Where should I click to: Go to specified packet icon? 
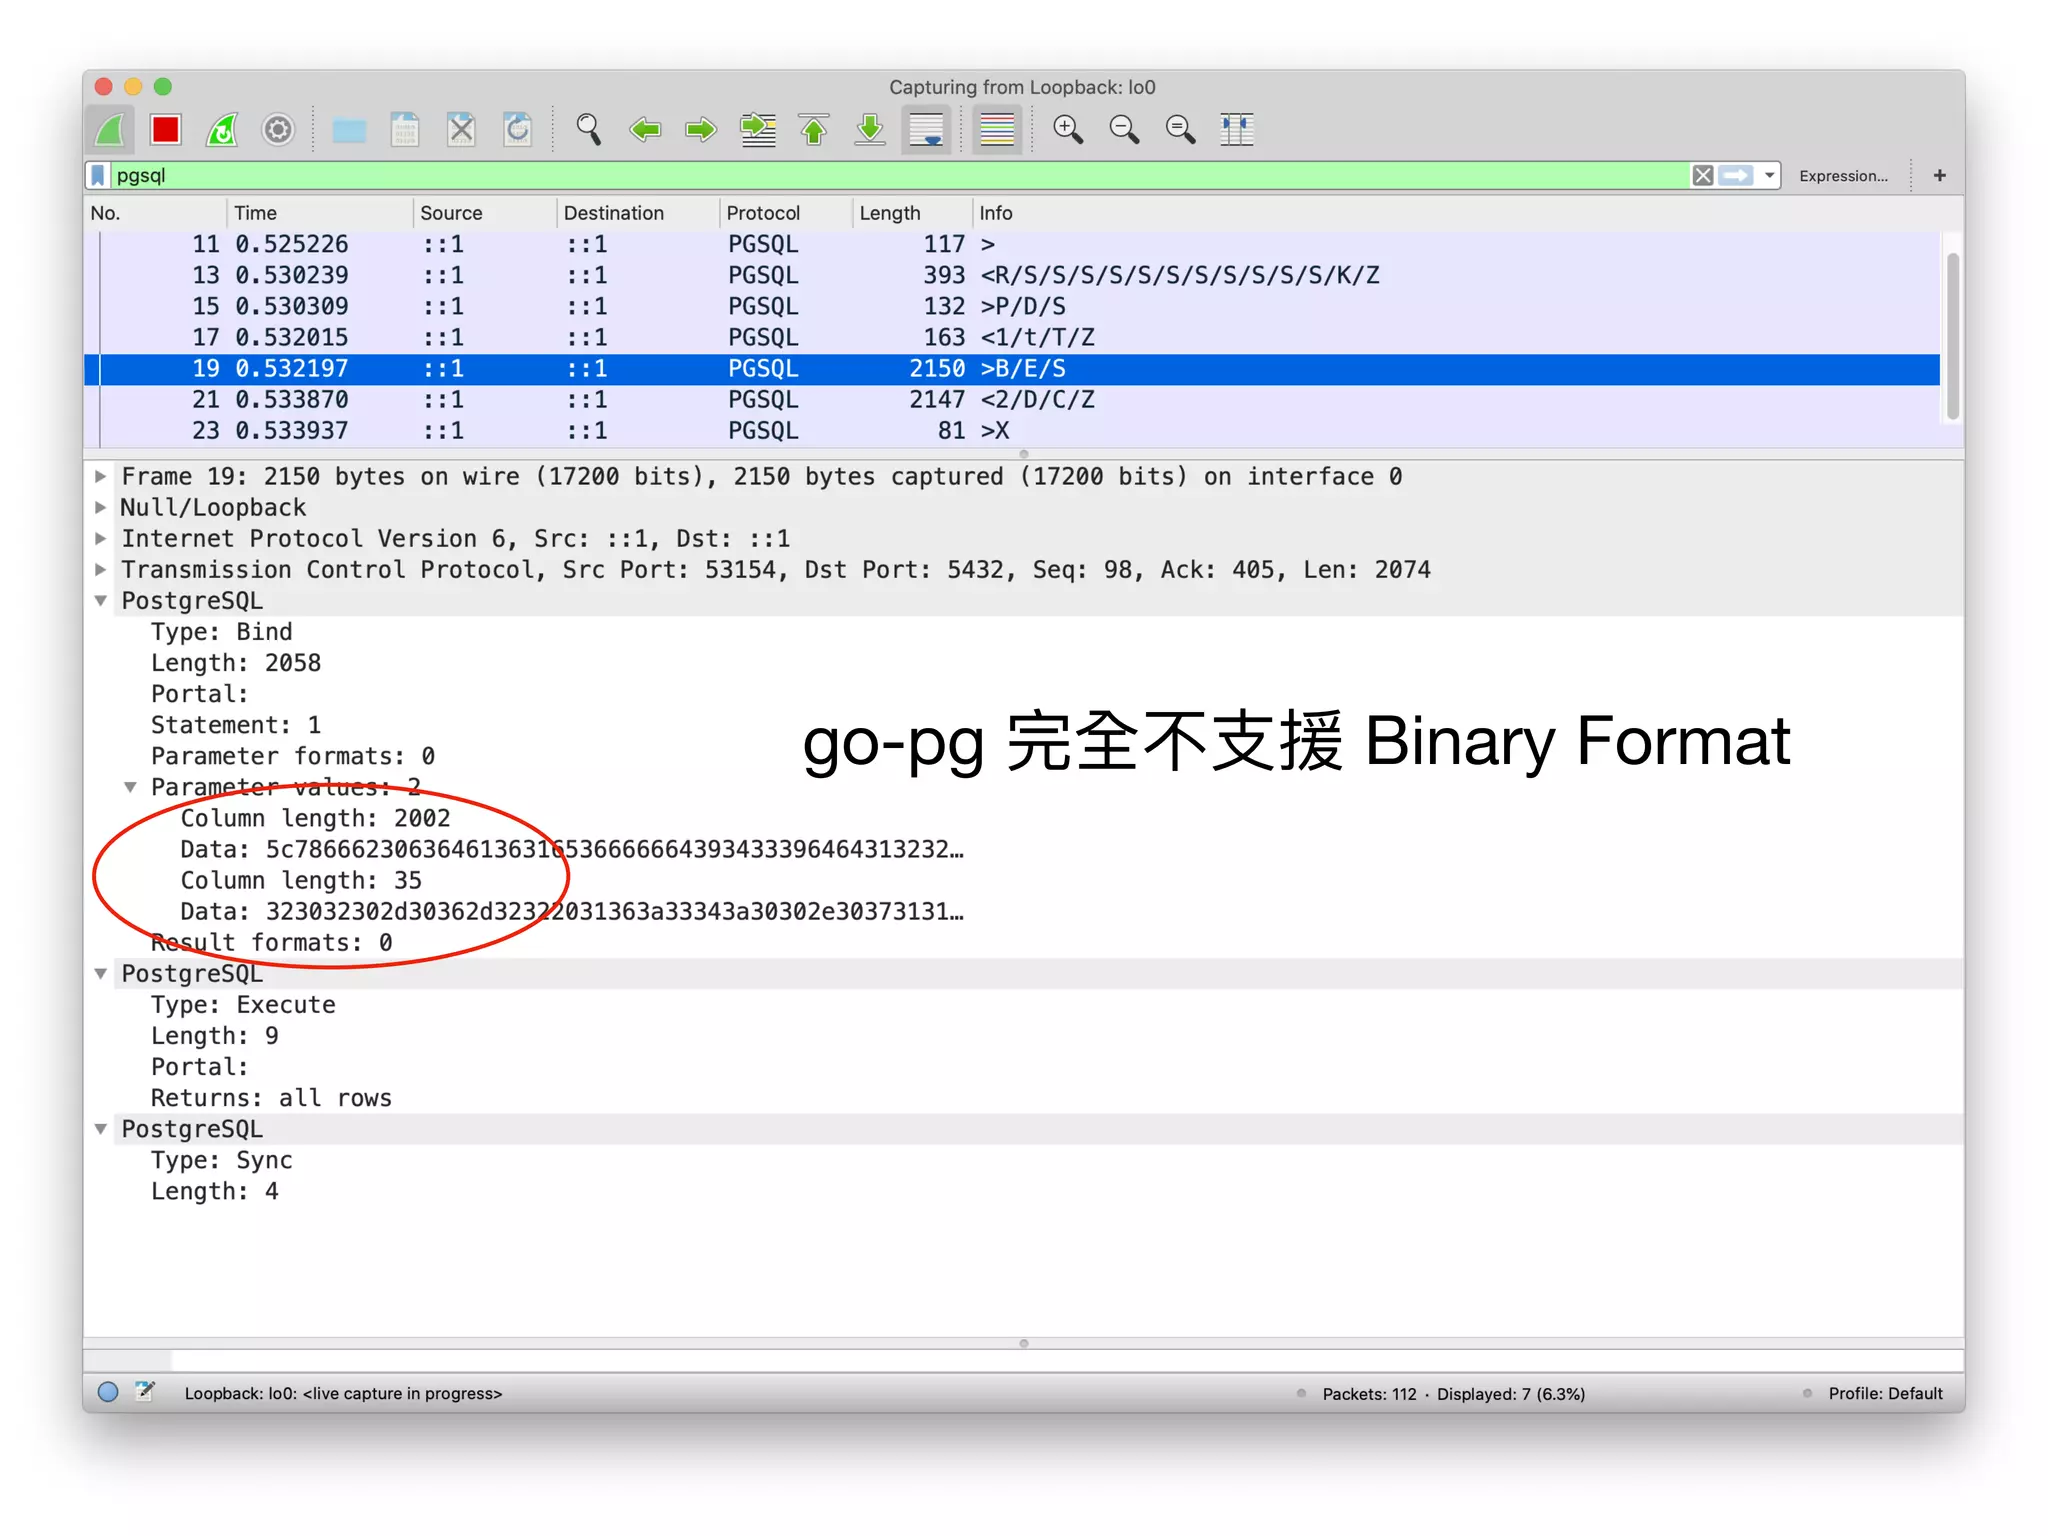point(758,130)
